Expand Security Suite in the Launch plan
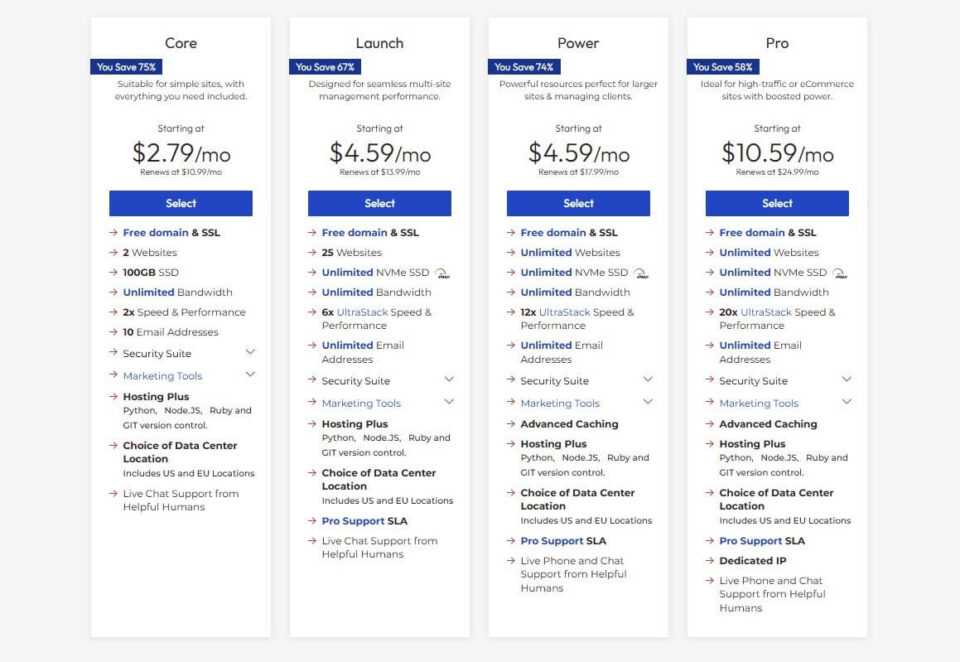Viewport: 960px width, 662px height. click(449, 379)
